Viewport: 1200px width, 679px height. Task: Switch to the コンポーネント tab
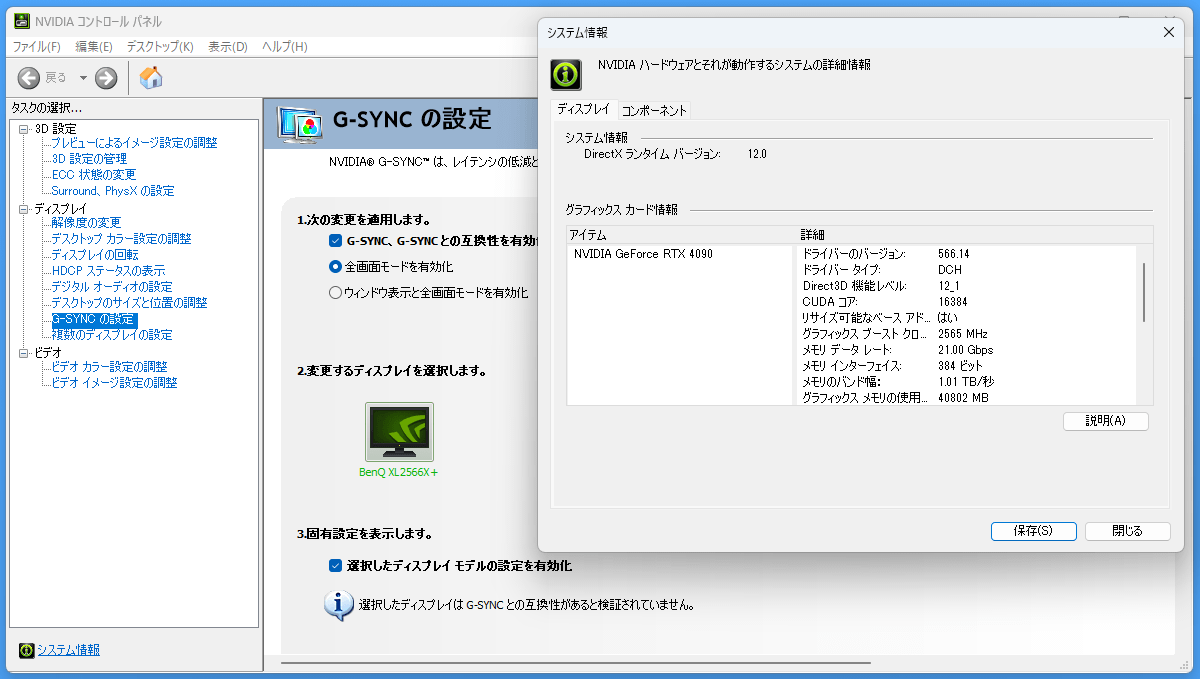pyautogui.click(x=654, y=110)
